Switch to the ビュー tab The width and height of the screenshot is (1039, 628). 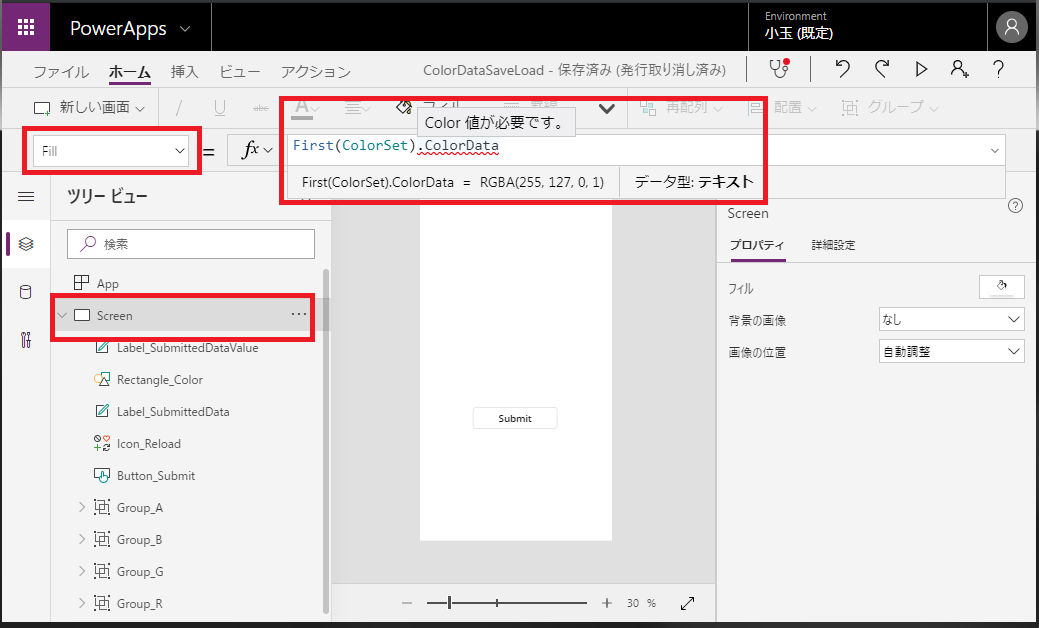tap(239, 72)
